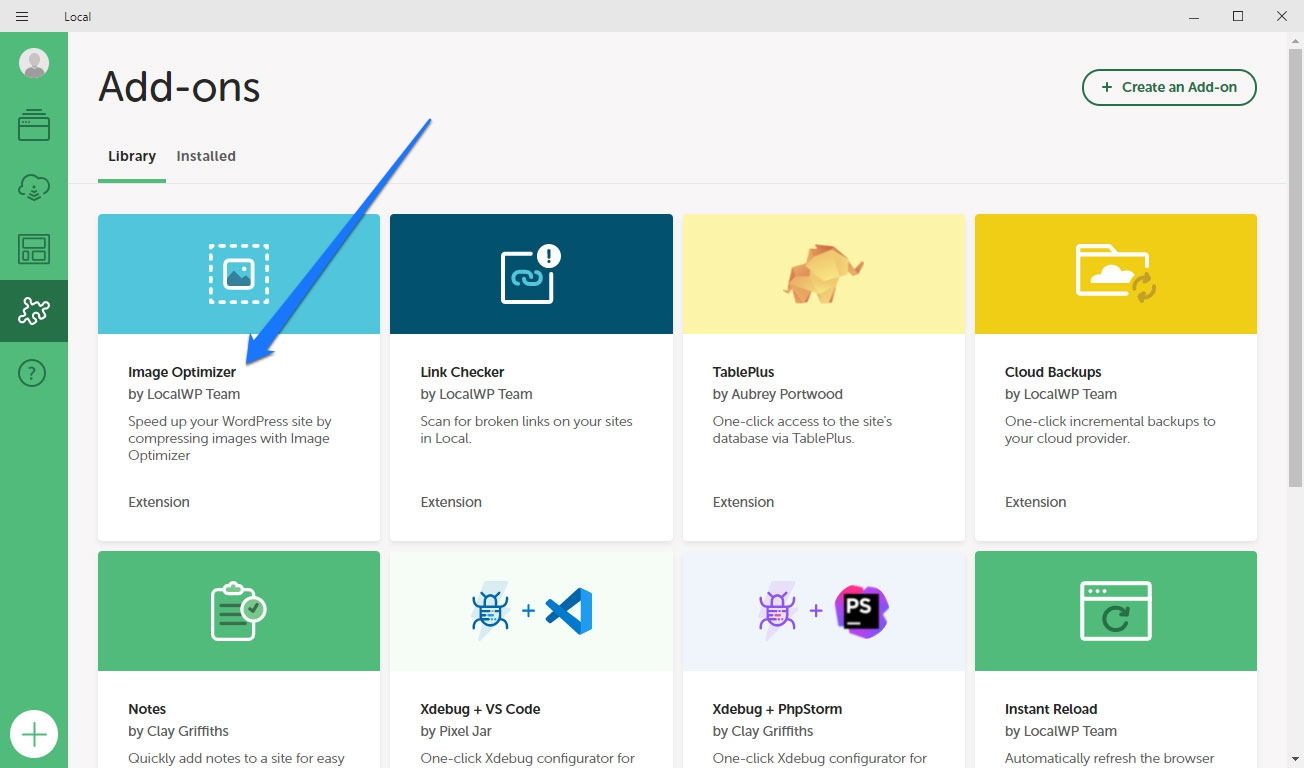Viewport: 1304px width, 768px height.
Task: Open the Xdebug + PhpStorm title
Action: (777, 709)
